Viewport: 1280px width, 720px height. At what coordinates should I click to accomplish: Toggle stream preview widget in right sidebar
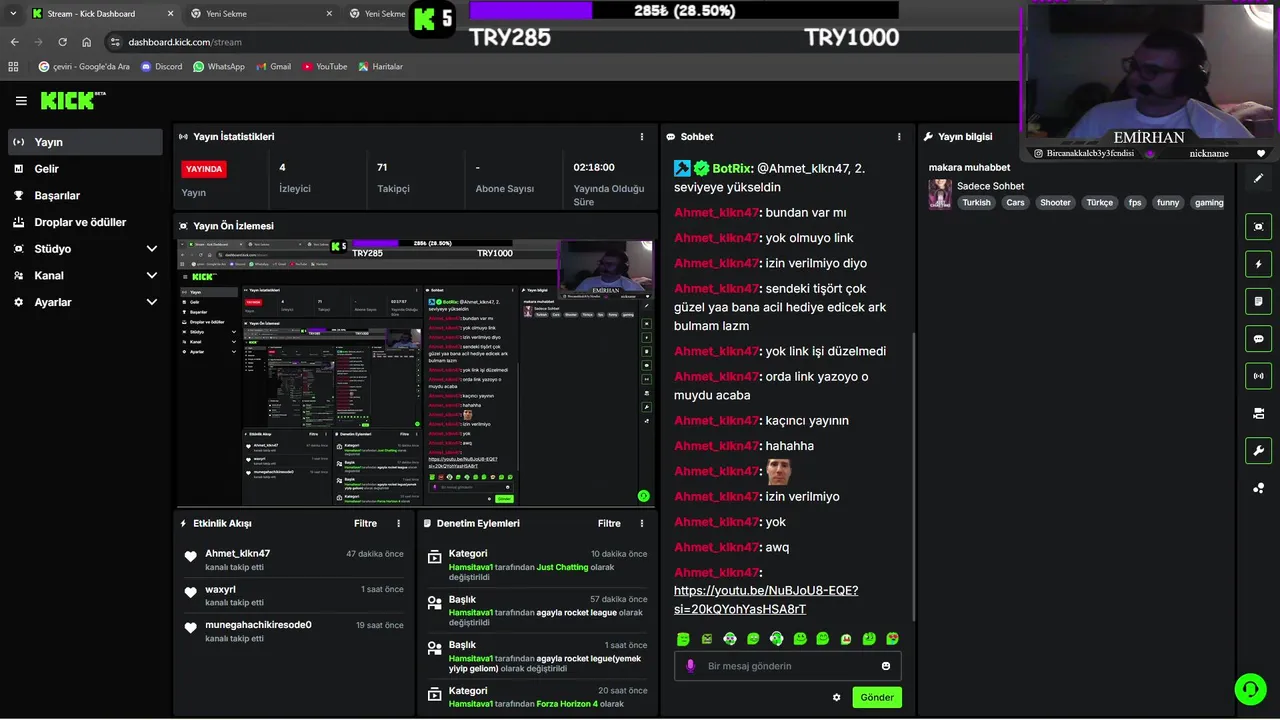click(x=1259, y=227)
